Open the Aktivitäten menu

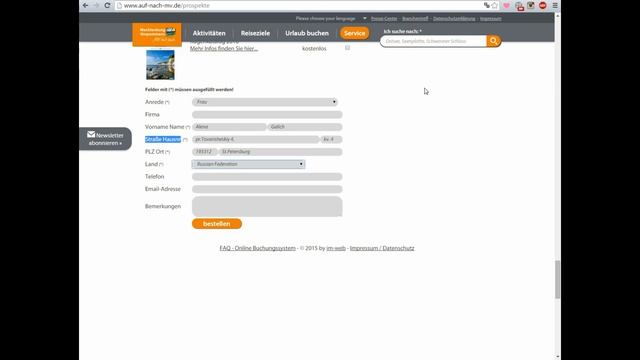209,33
